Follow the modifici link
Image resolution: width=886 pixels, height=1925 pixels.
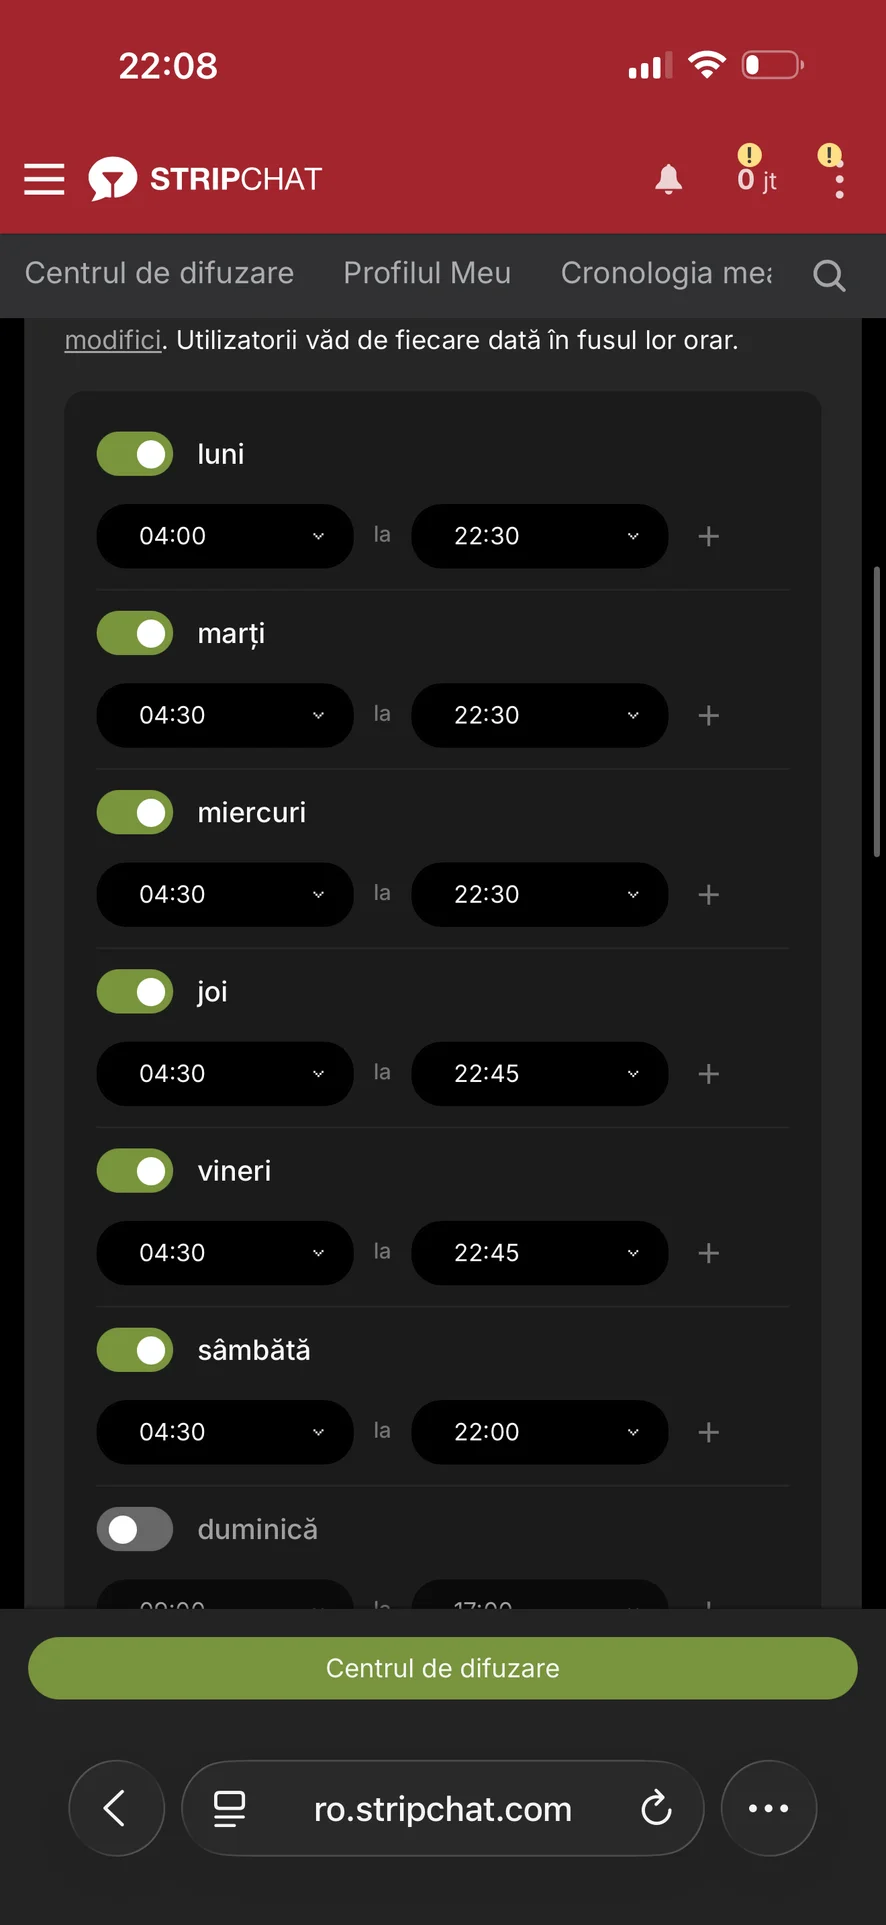click(113, 340)
